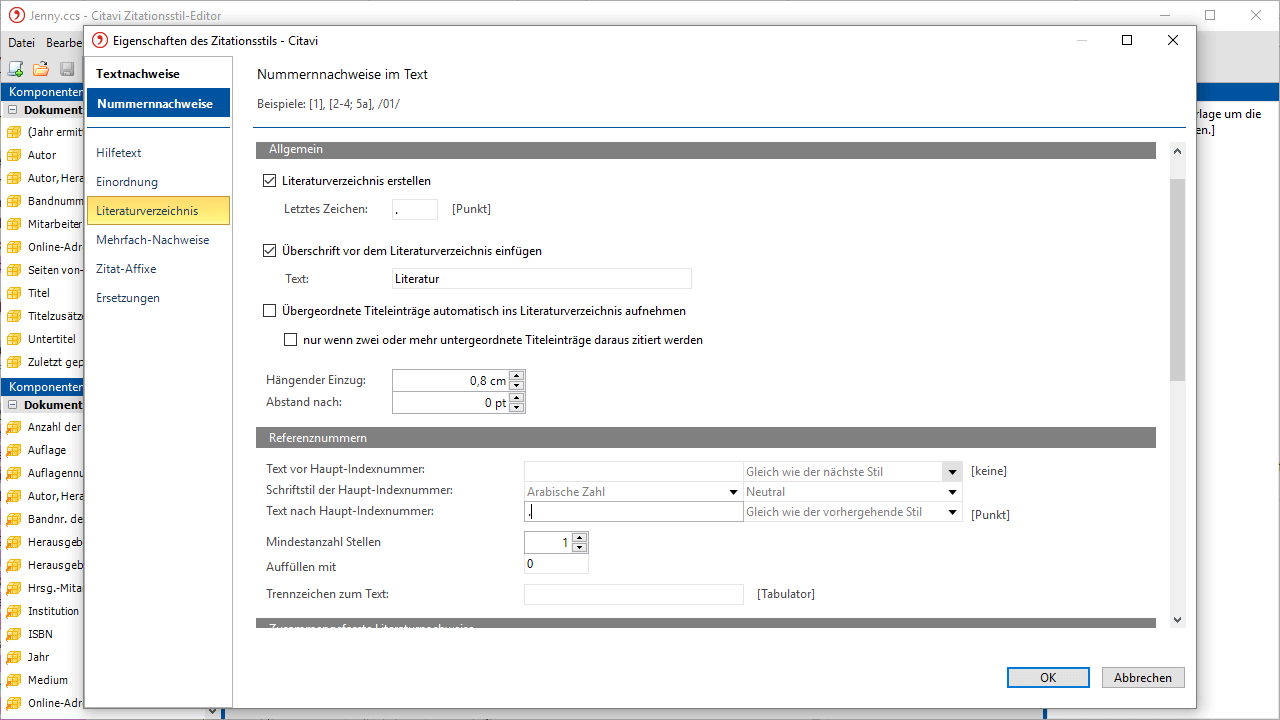The width and height of the screenshot is (1280, 720).
Task: Click the Autor component icon in list
Action: coord(14,155)
